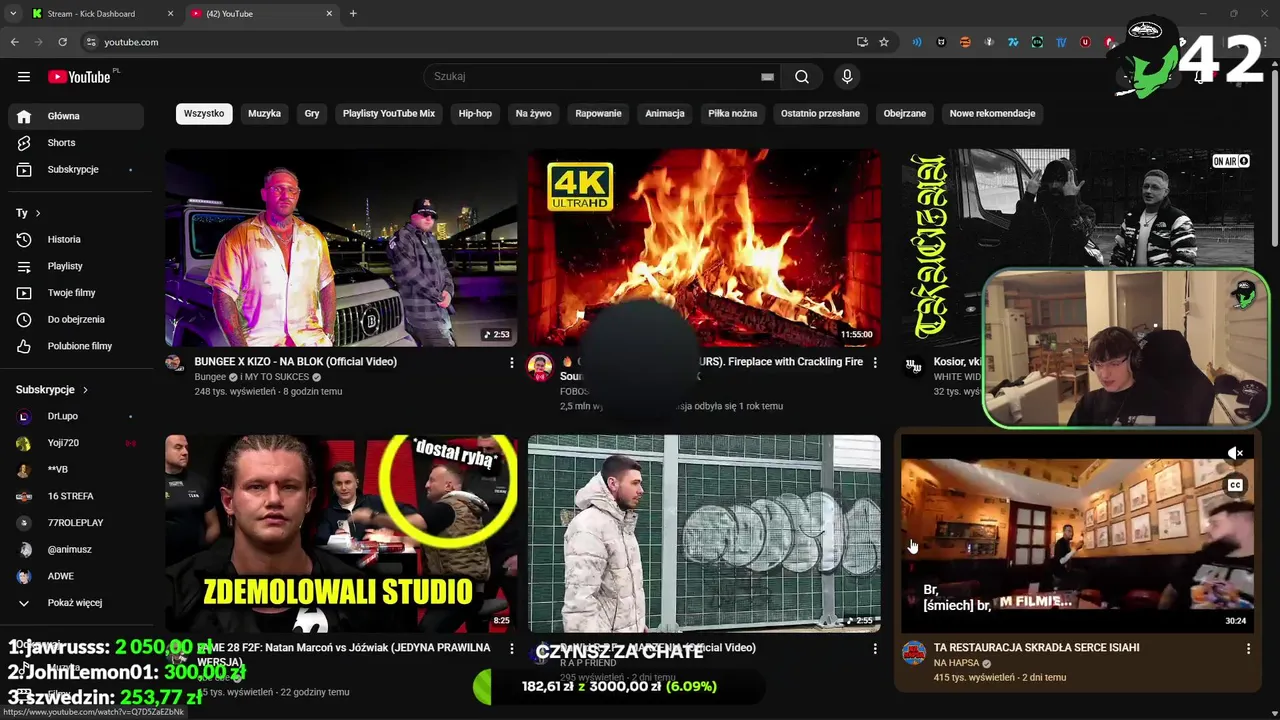The image size is (1280, 720).
Task: Select the Piłka nożna chip
Action: point(733,114)
